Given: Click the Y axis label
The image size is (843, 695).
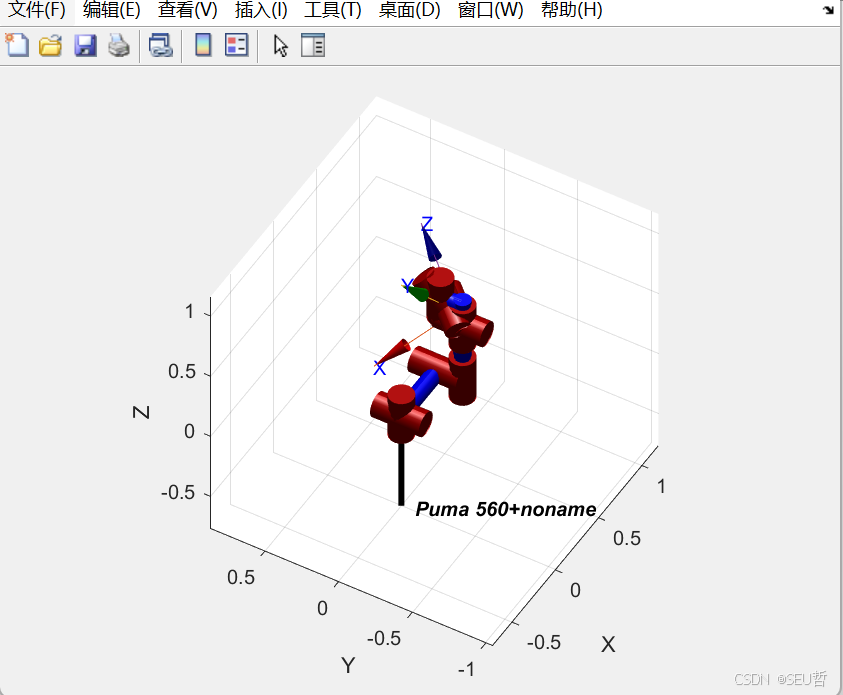Looking at the screenshot, I should pyautogui.click(x=348, y=665).
